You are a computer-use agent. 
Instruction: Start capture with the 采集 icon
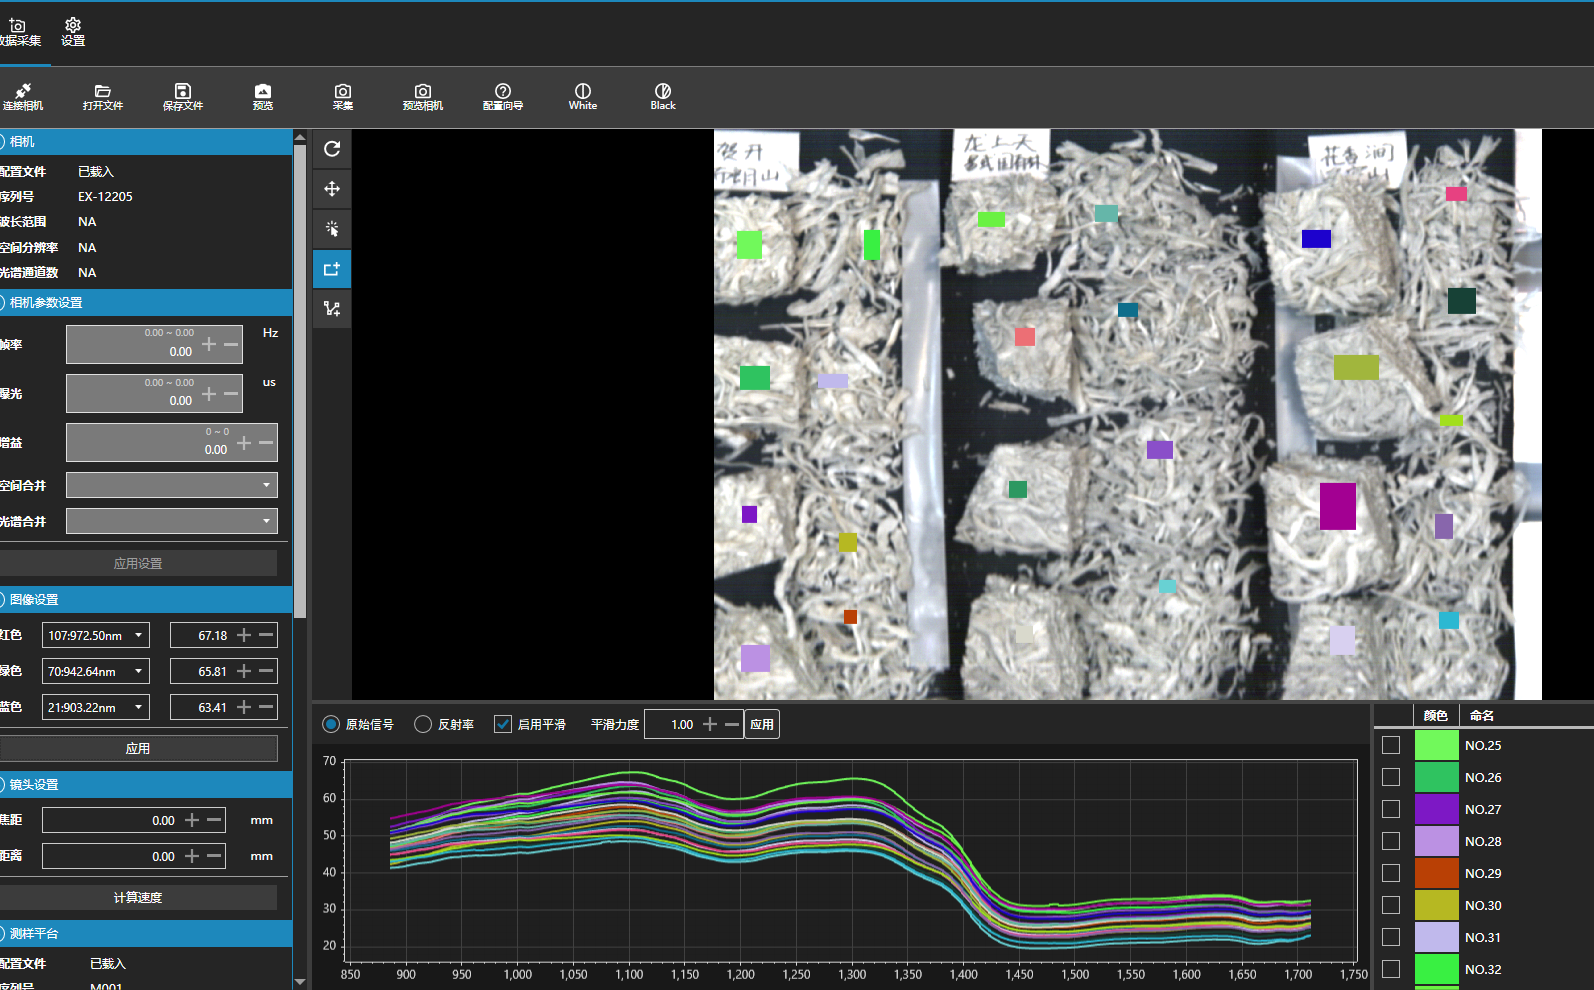(342, 96)
